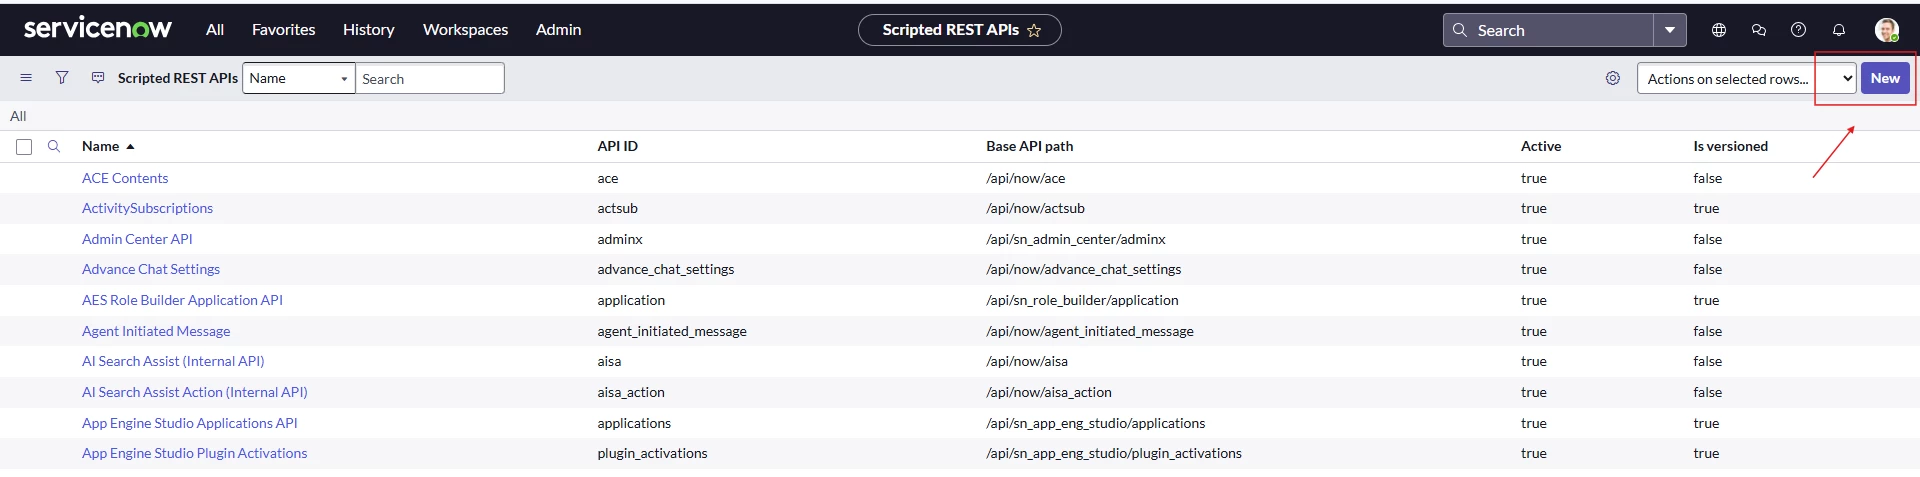
Task: Click the column search magnifier icon
Action: (x=54, y=146)
